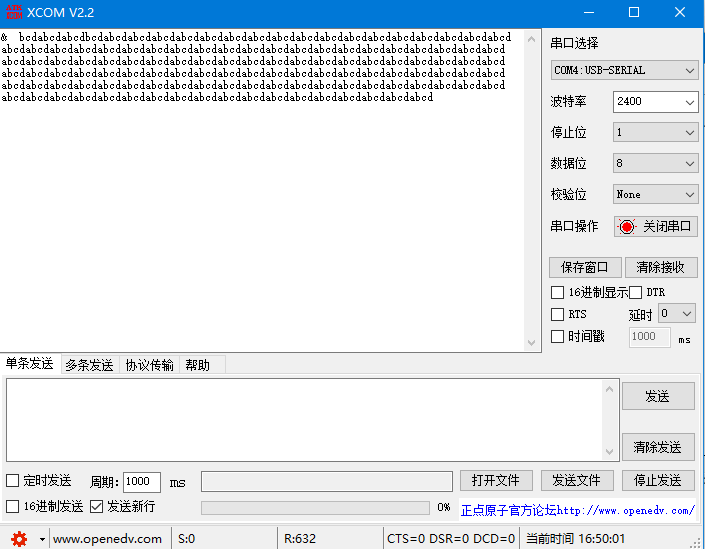The image size is (705, 549).
Task: Open the small arrow beside the gear icon
Action: [x=42, y=539]
